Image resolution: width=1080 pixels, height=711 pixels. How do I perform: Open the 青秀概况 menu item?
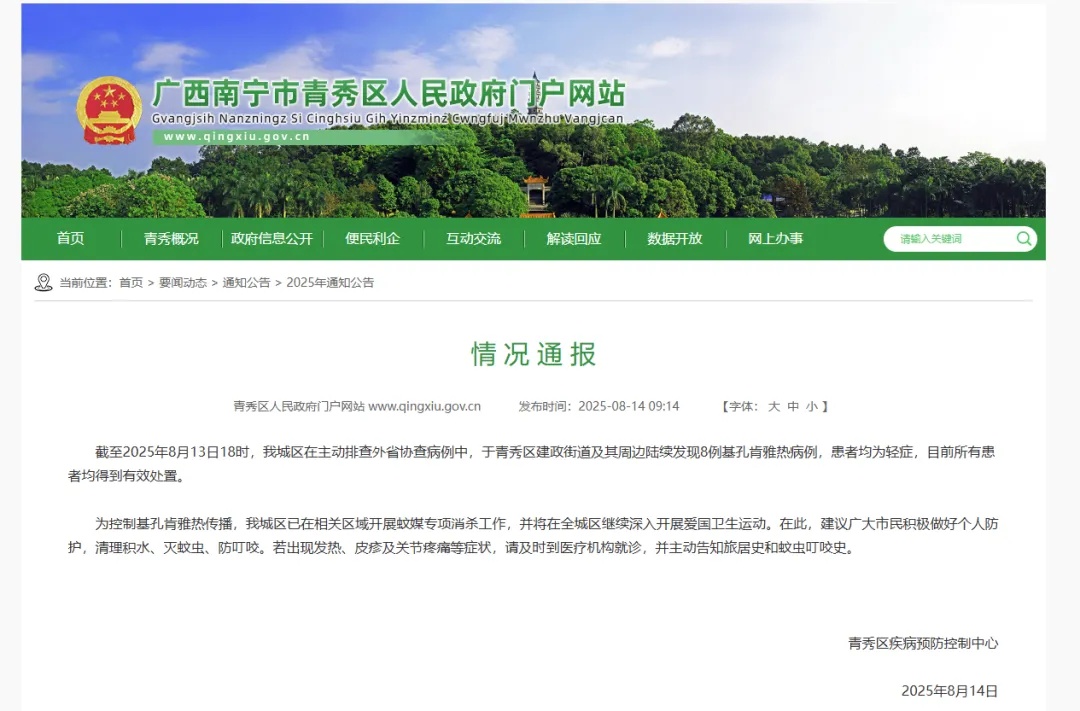click(171, 239)
